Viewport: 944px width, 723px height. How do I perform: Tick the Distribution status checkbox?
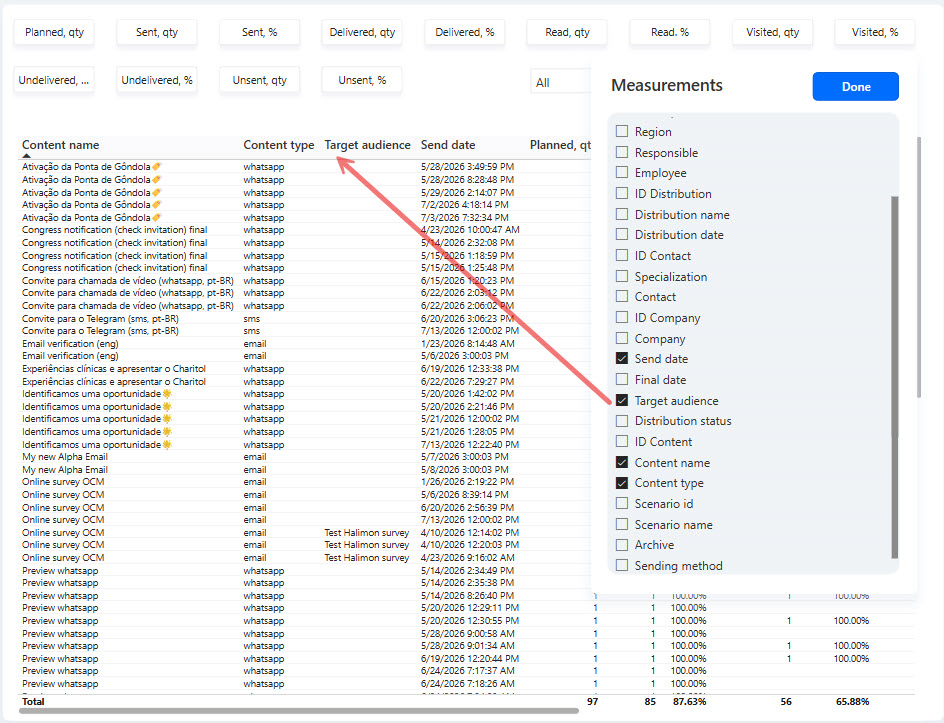(622, 421)
